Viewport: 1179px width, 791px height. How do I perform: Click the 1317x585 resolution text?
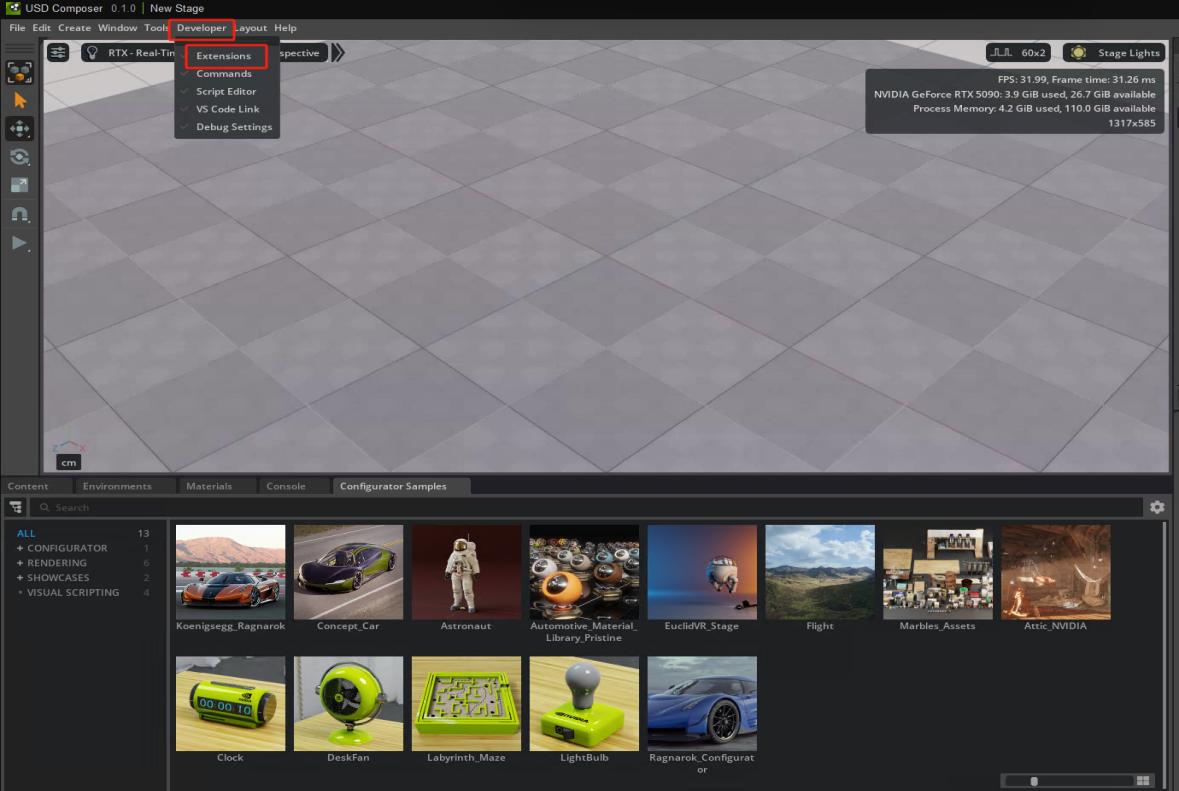point(1132,123)
